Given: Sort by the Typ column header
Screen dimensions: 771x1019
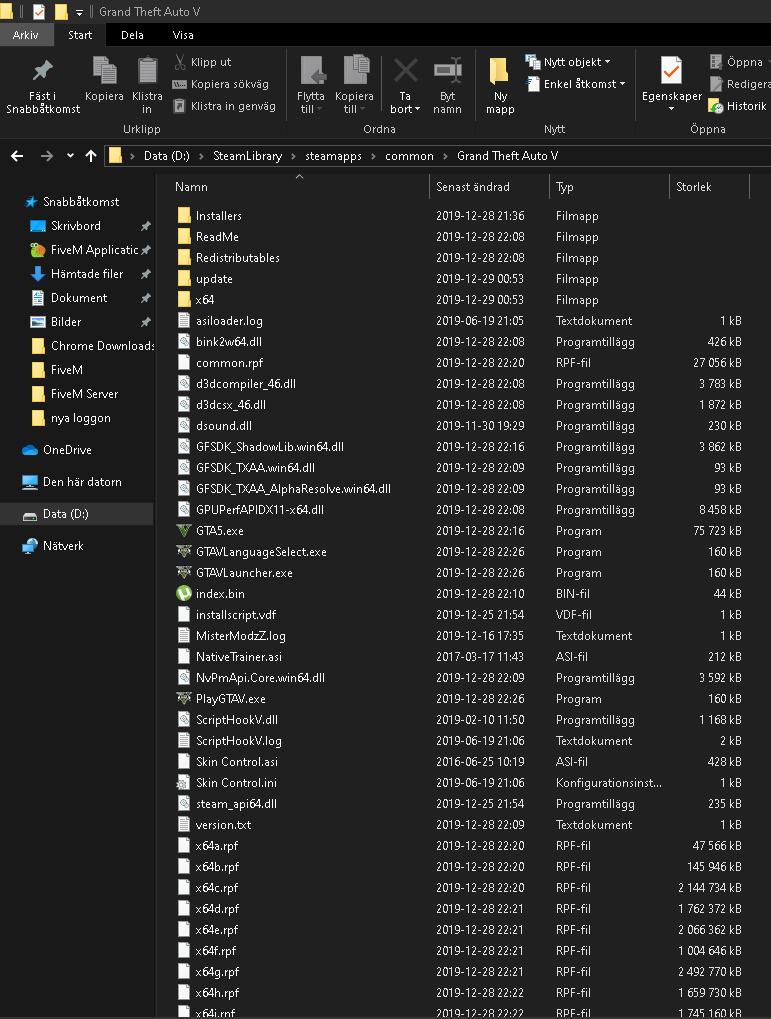Looking at the screenshot, I should (564, 187).
